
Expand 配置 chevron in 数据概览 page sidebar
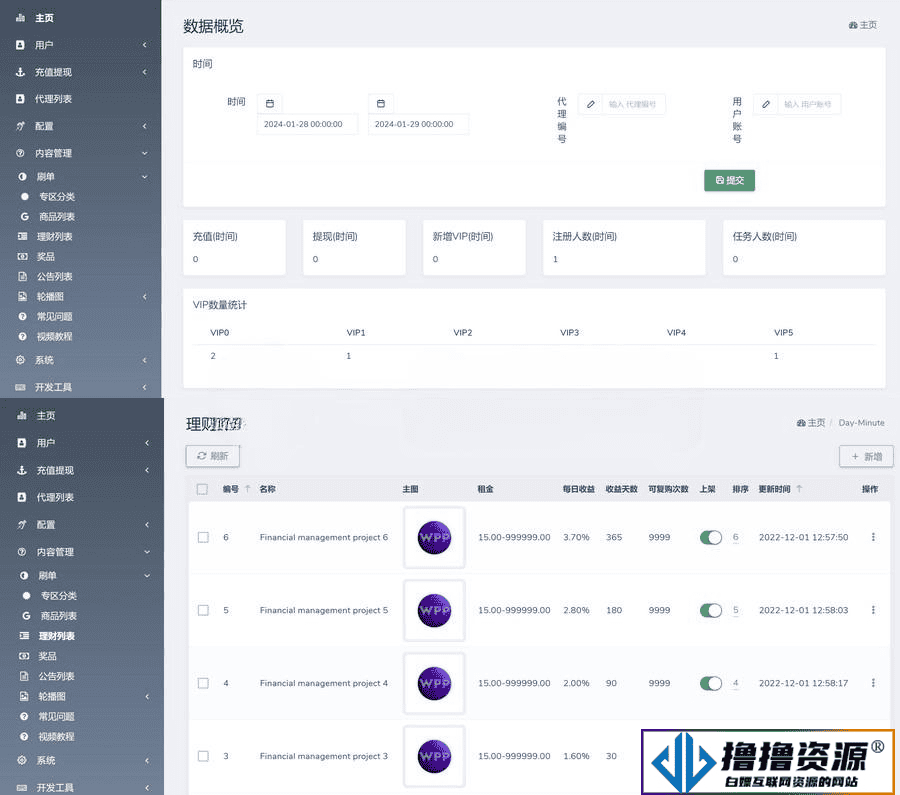click(x=145, y=126)
